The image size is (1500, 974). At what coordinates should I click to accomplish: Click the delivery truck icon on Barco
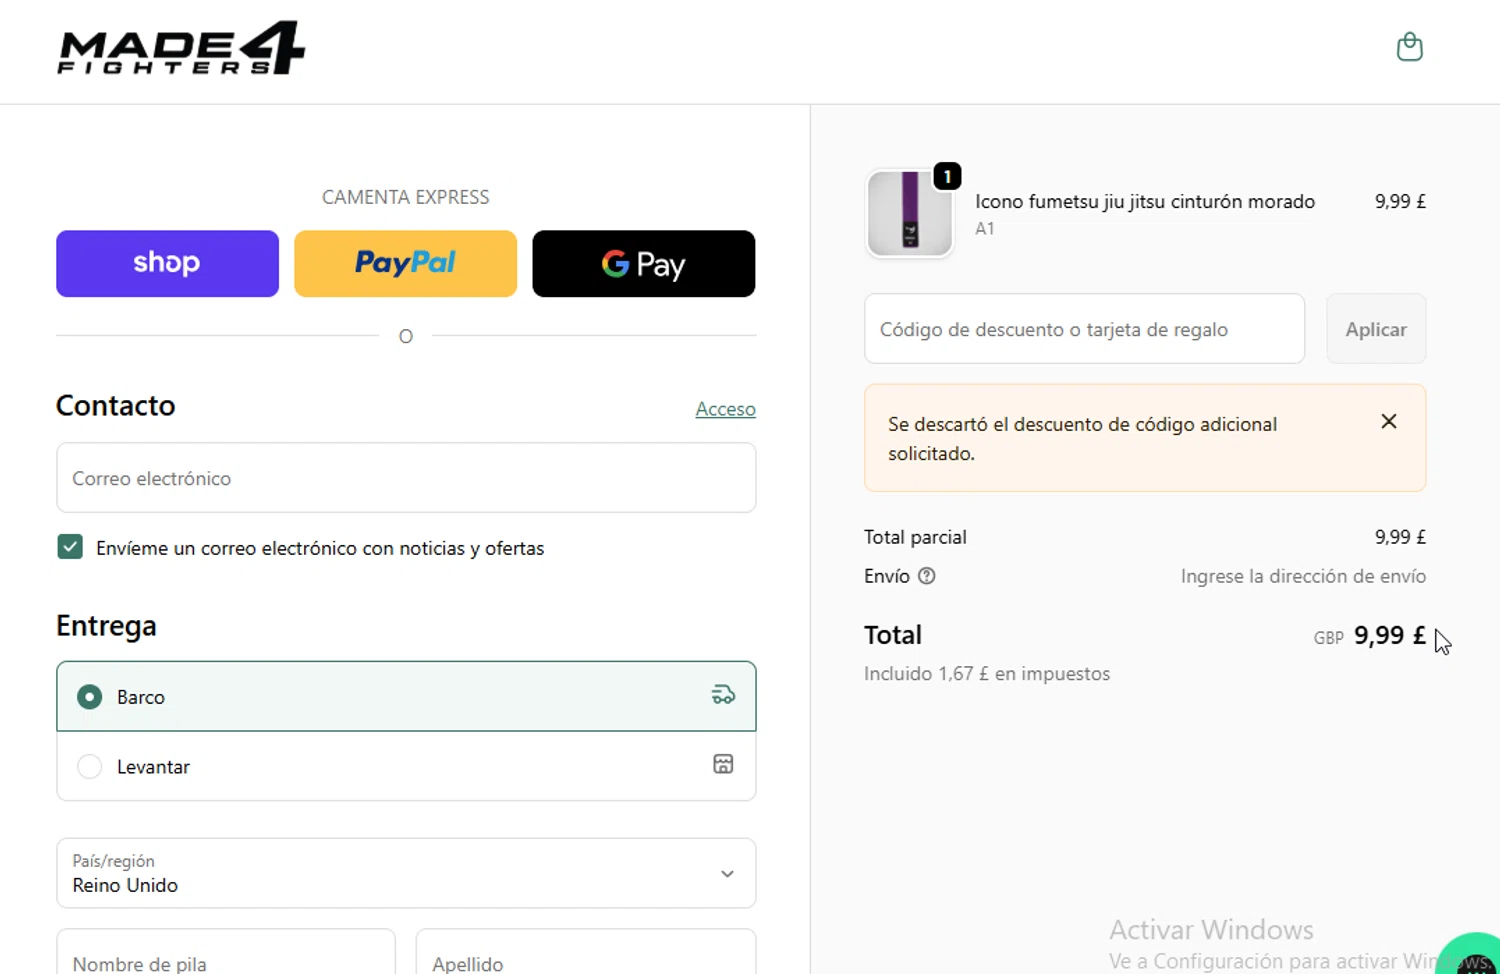pos(723,695)
